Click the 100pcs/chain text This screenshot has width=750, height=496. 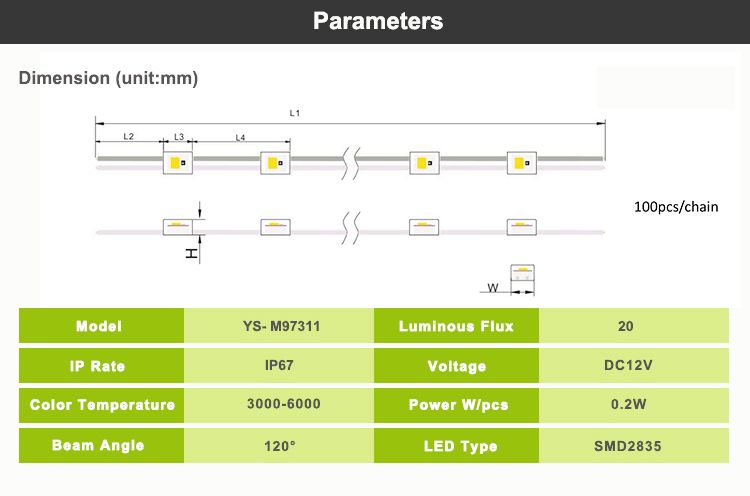676,207
